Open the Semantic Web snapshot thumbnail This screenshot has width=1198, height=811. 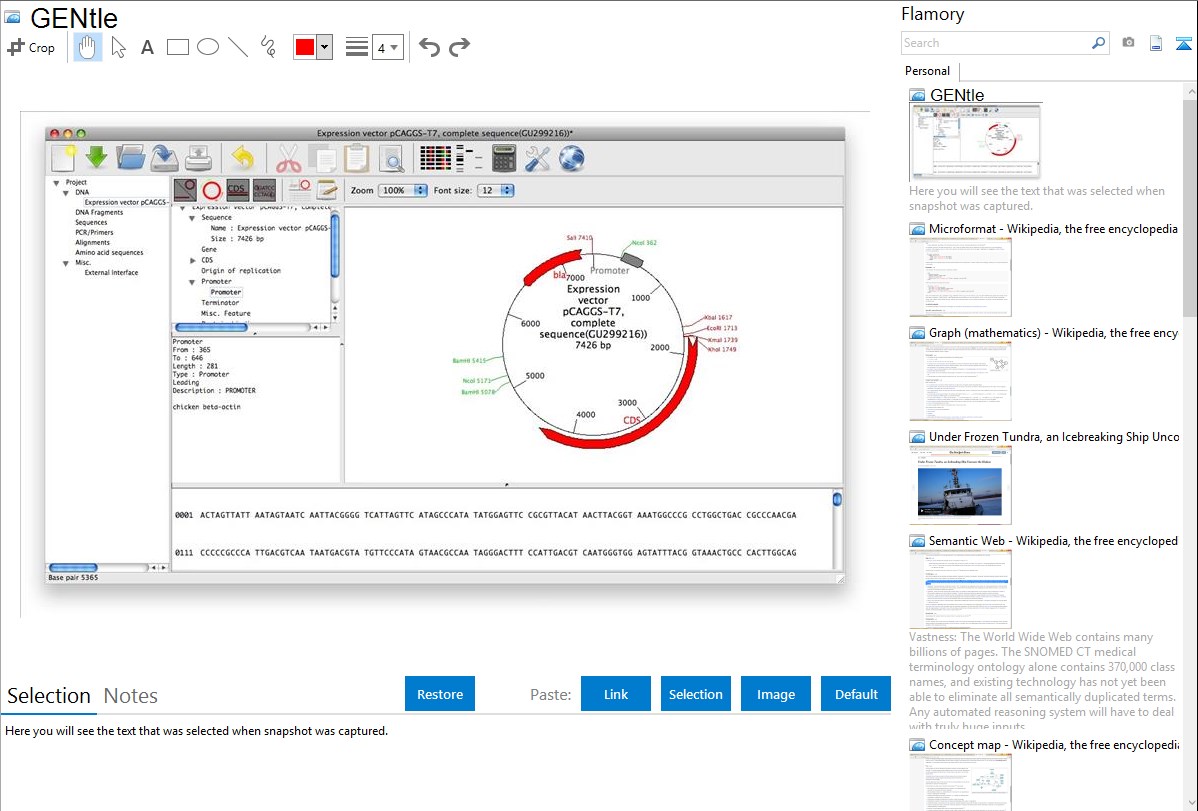tap(960, 589)
